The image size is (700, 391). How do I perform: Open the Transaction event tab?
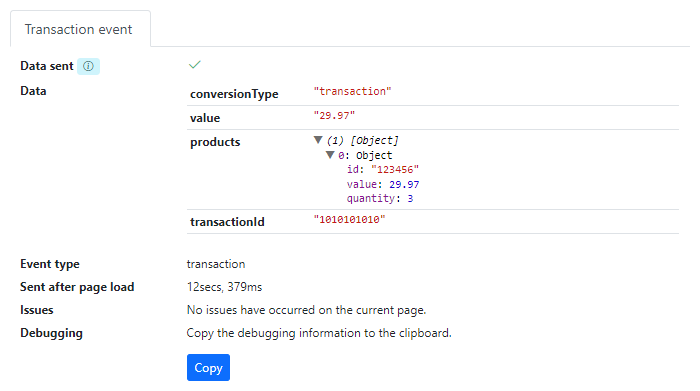[79, 29]
